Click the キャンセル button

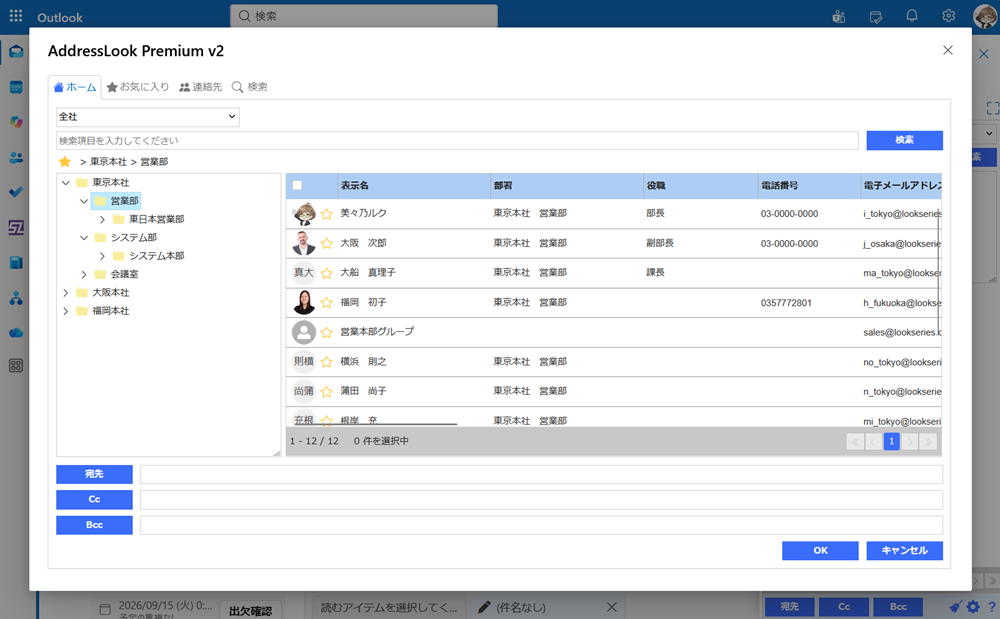[904, 551]
